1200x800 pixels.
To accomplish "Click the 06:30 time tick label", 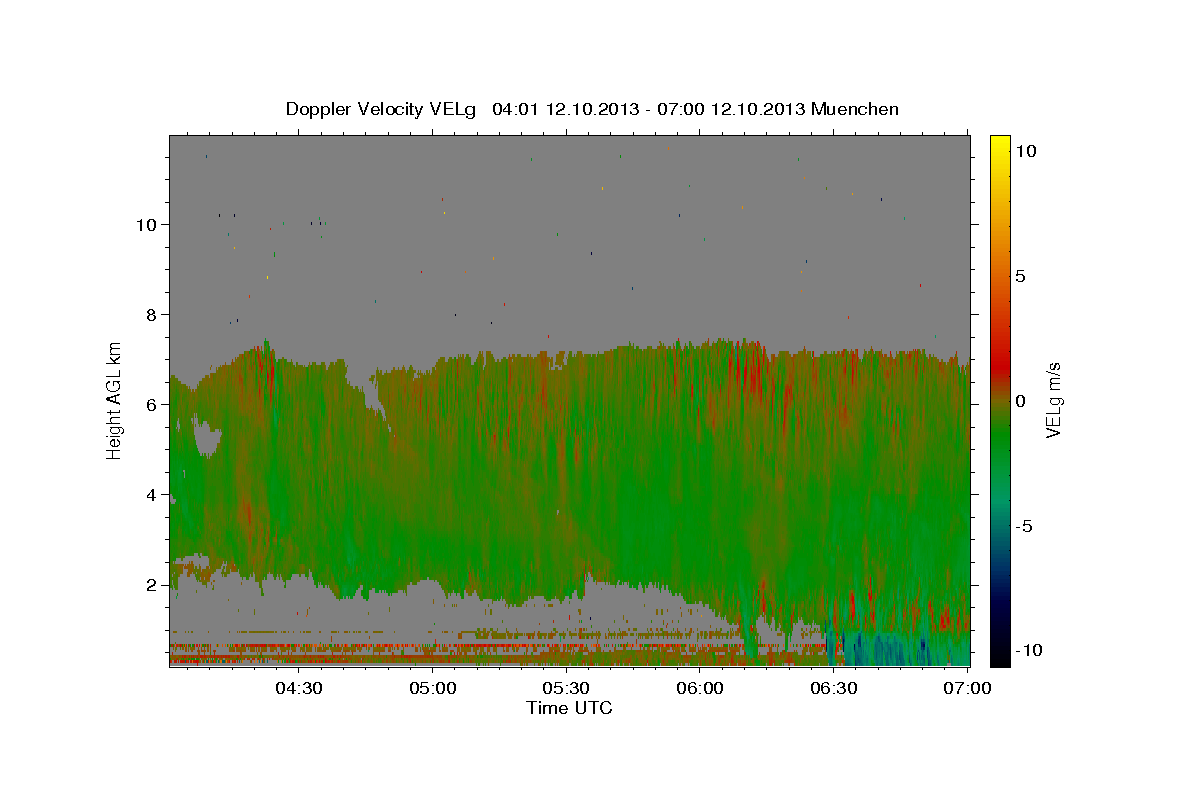I will [833, 688].
